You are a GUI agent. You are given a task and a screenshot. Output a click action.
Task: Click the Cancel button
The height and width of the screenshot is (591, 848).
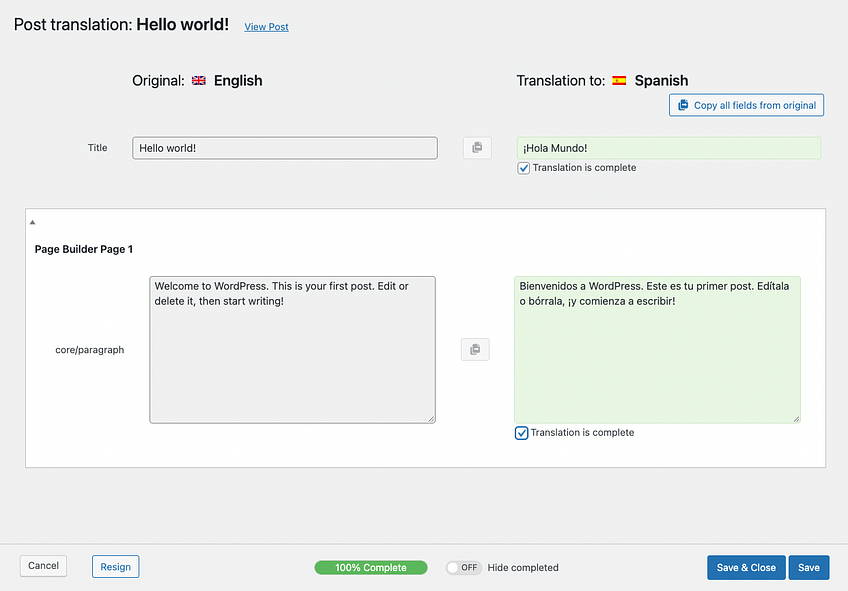(43, 566)
